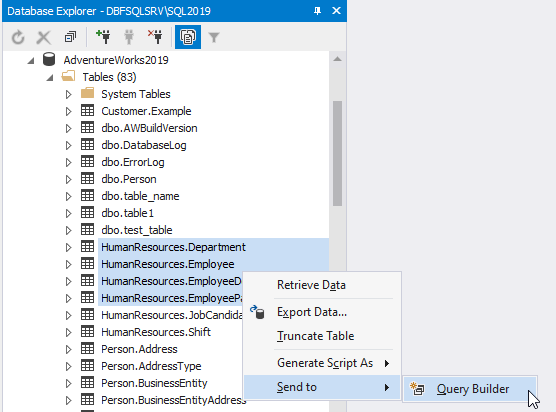Image resolution: width=556 pixels, height=412 pixels.
Task: Click the System Tables folder icon
Action: pos(87,93)
